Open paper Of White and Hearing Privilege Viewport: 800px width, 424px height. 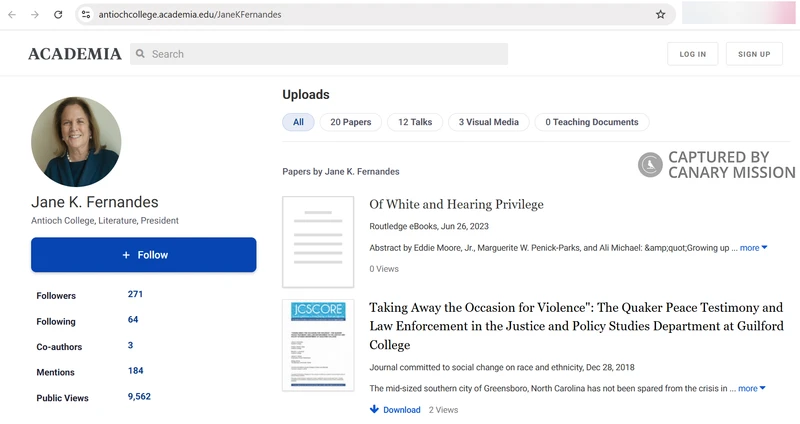click(456, 204)
